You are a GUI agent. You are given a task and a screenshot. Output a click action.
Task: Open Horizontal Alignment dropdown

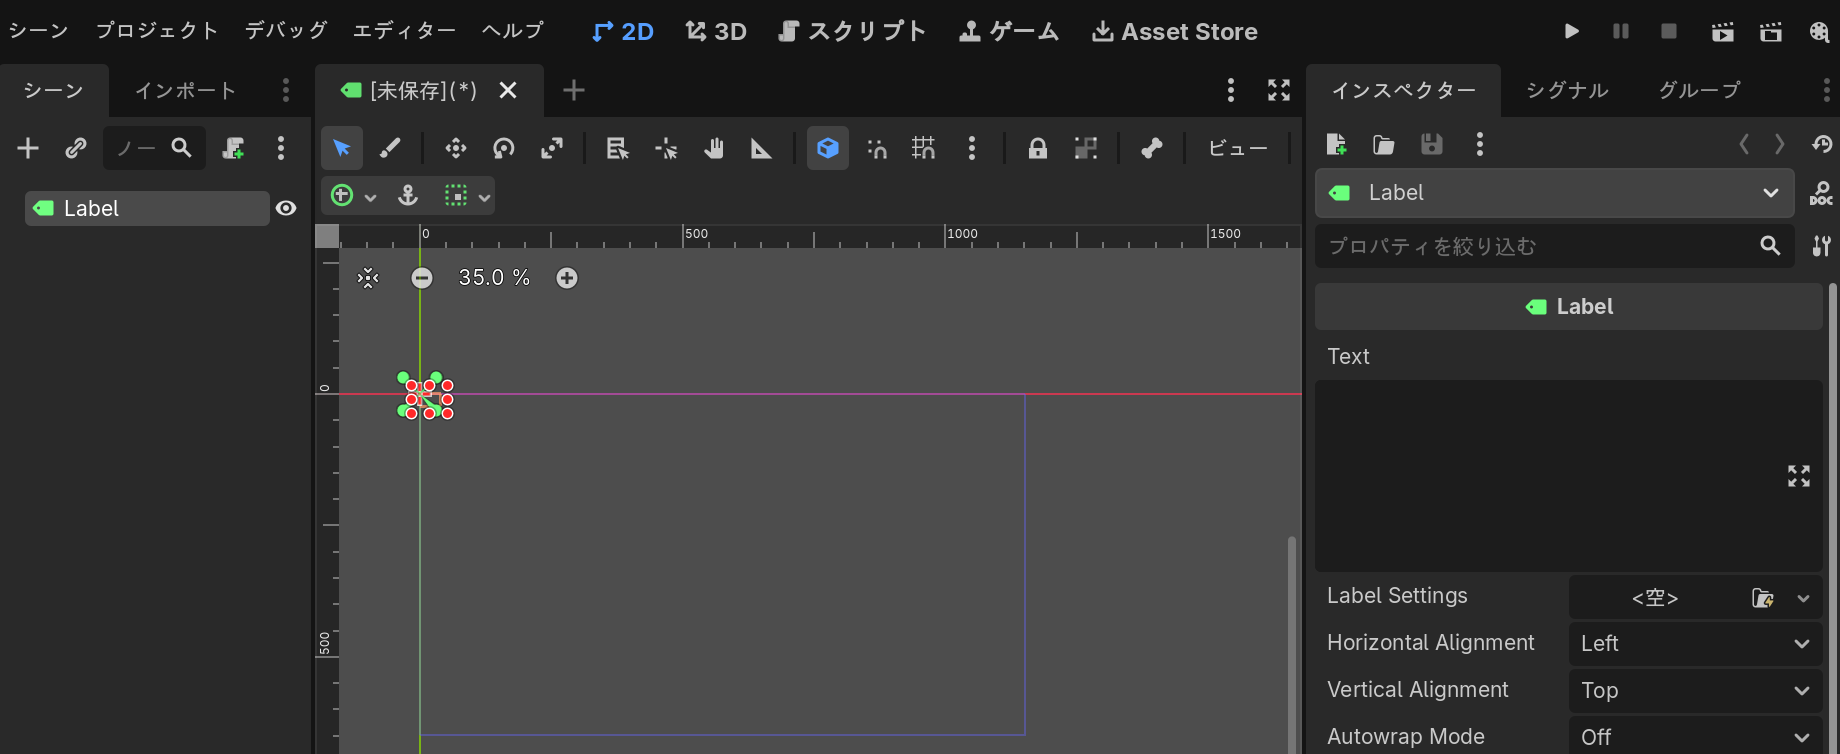tap(1695, 643)
